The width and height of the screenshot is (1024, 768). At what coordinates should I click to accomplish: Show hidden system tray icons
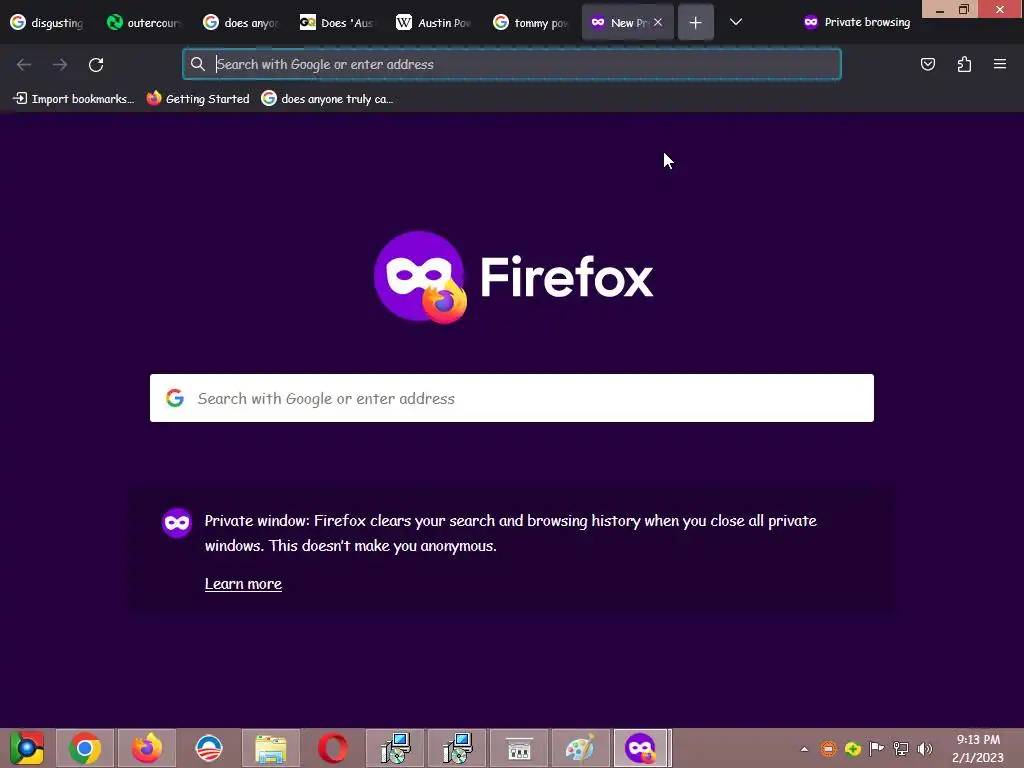805,749
